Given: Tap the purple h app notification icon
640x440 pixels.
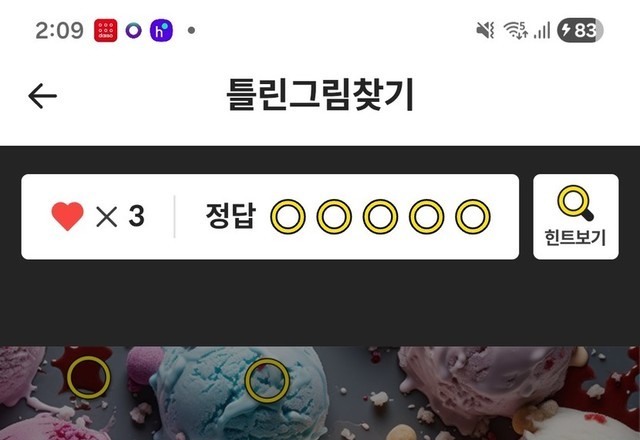Looking at the screenshot, I should pos(161,31).
